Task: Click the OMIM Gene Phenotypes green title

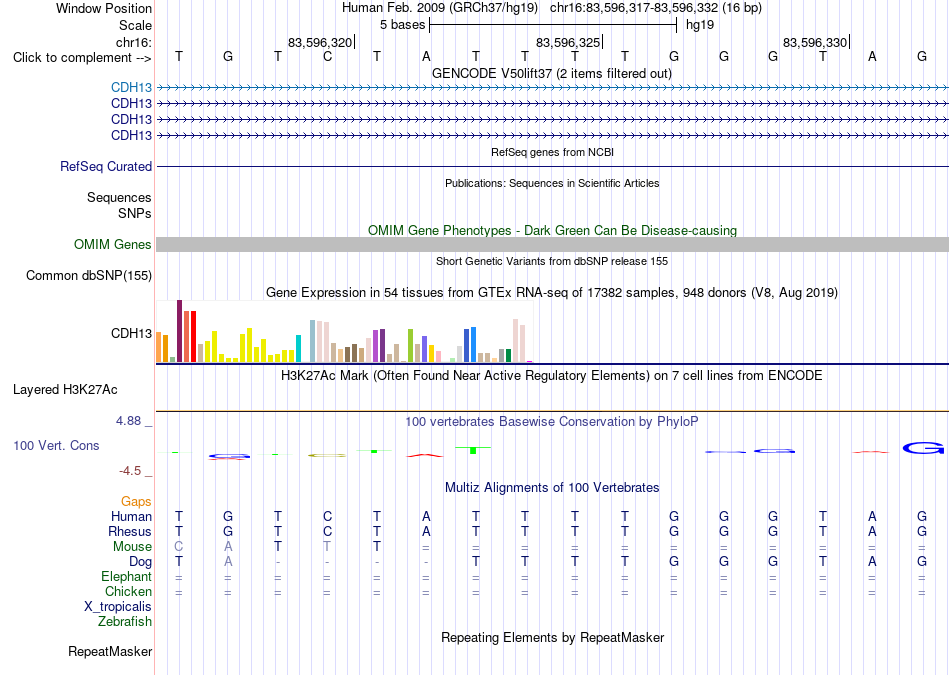Action: point(552,230)
